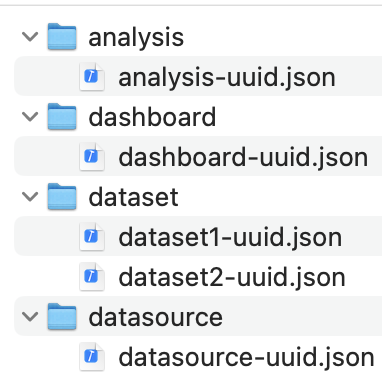
Task: Select the analysis folder name
Action: point(136,38)
